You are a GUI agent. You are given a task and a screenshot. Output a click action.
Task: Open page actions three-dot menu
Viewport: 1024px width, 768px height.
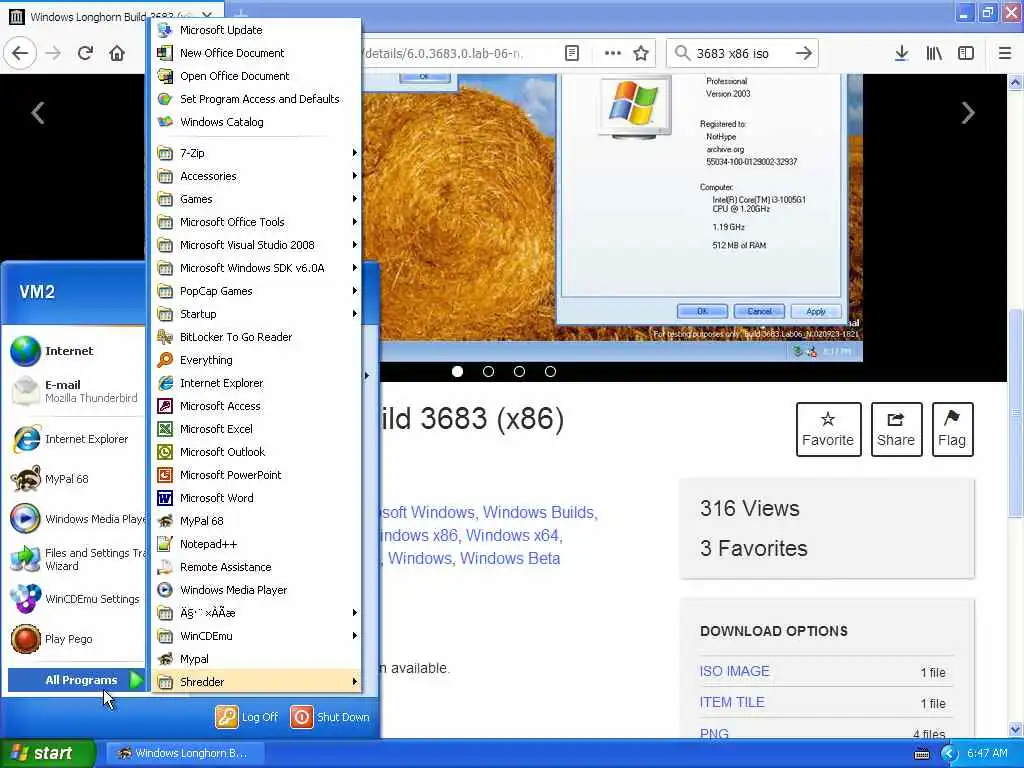613,53
